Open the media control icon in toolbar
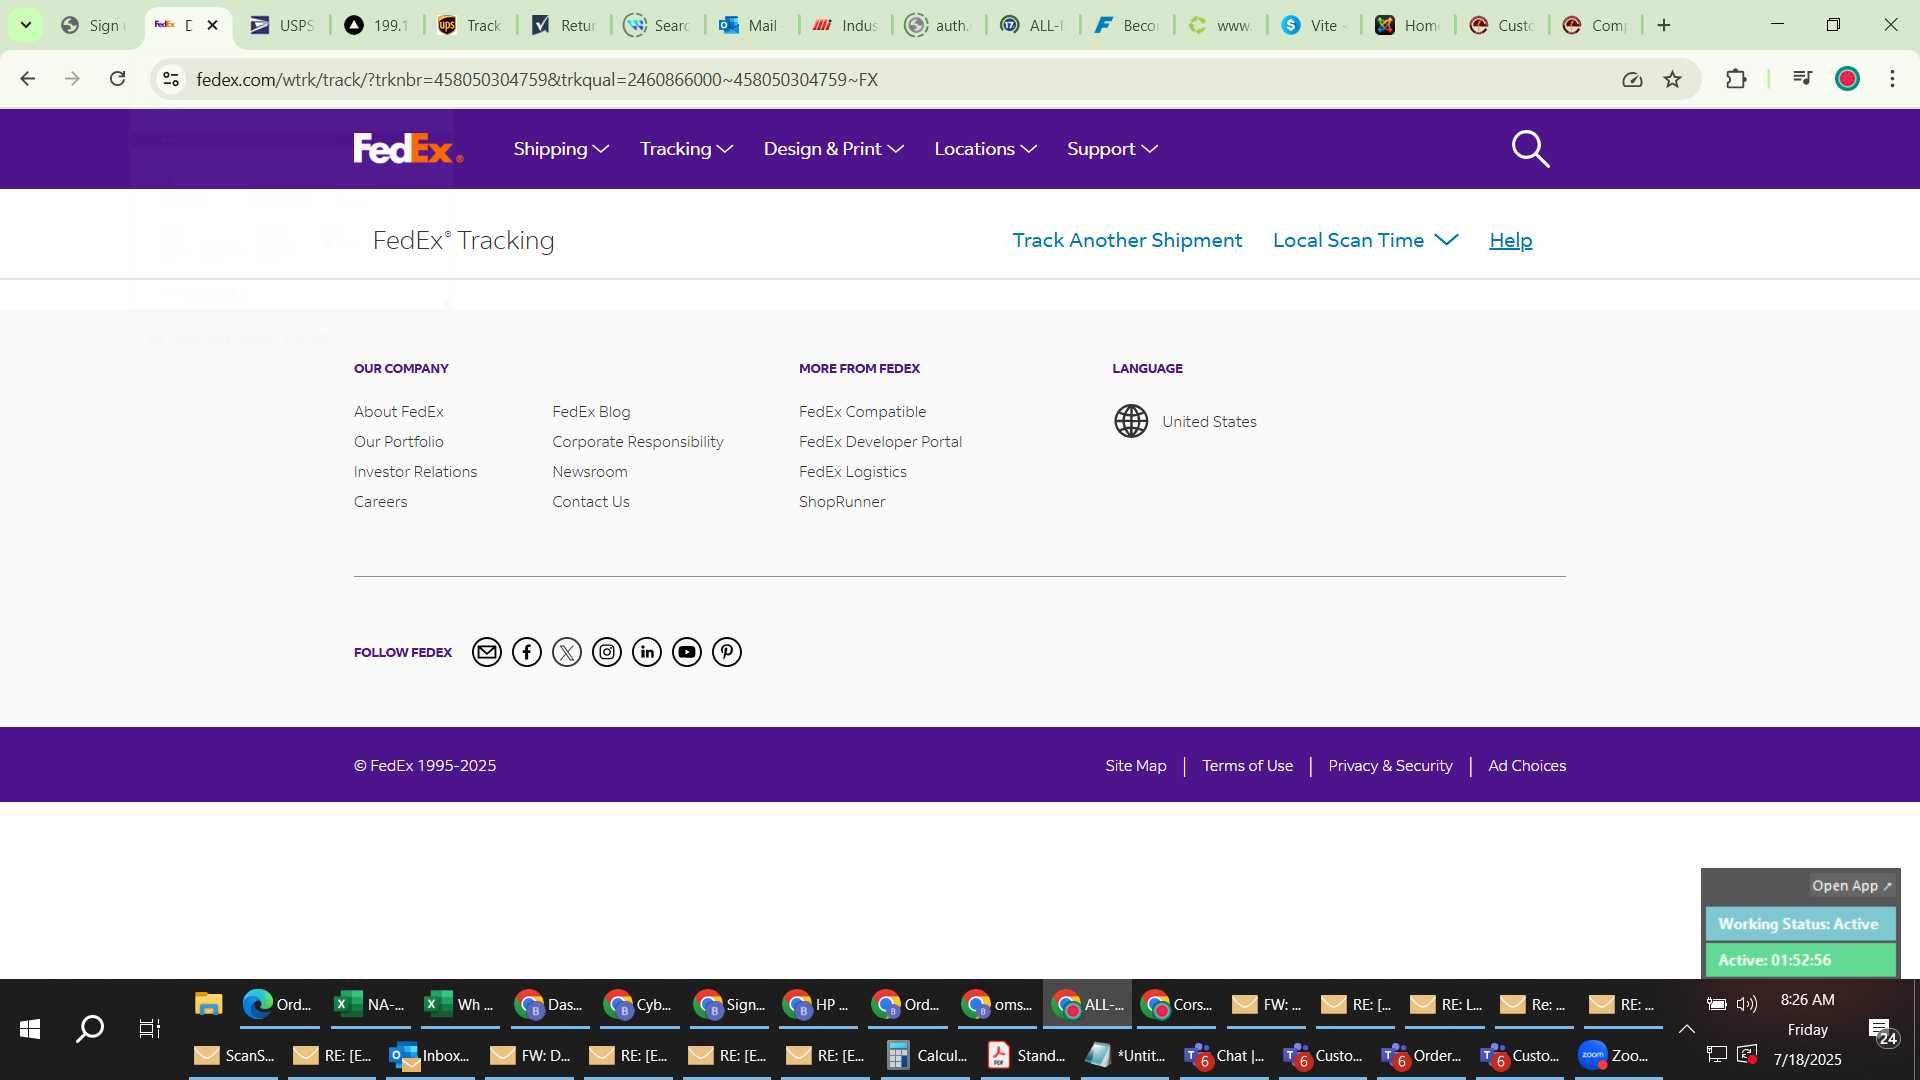Image resolution: width=1920 pixels, height=1080 pixels. (1802, 79)
